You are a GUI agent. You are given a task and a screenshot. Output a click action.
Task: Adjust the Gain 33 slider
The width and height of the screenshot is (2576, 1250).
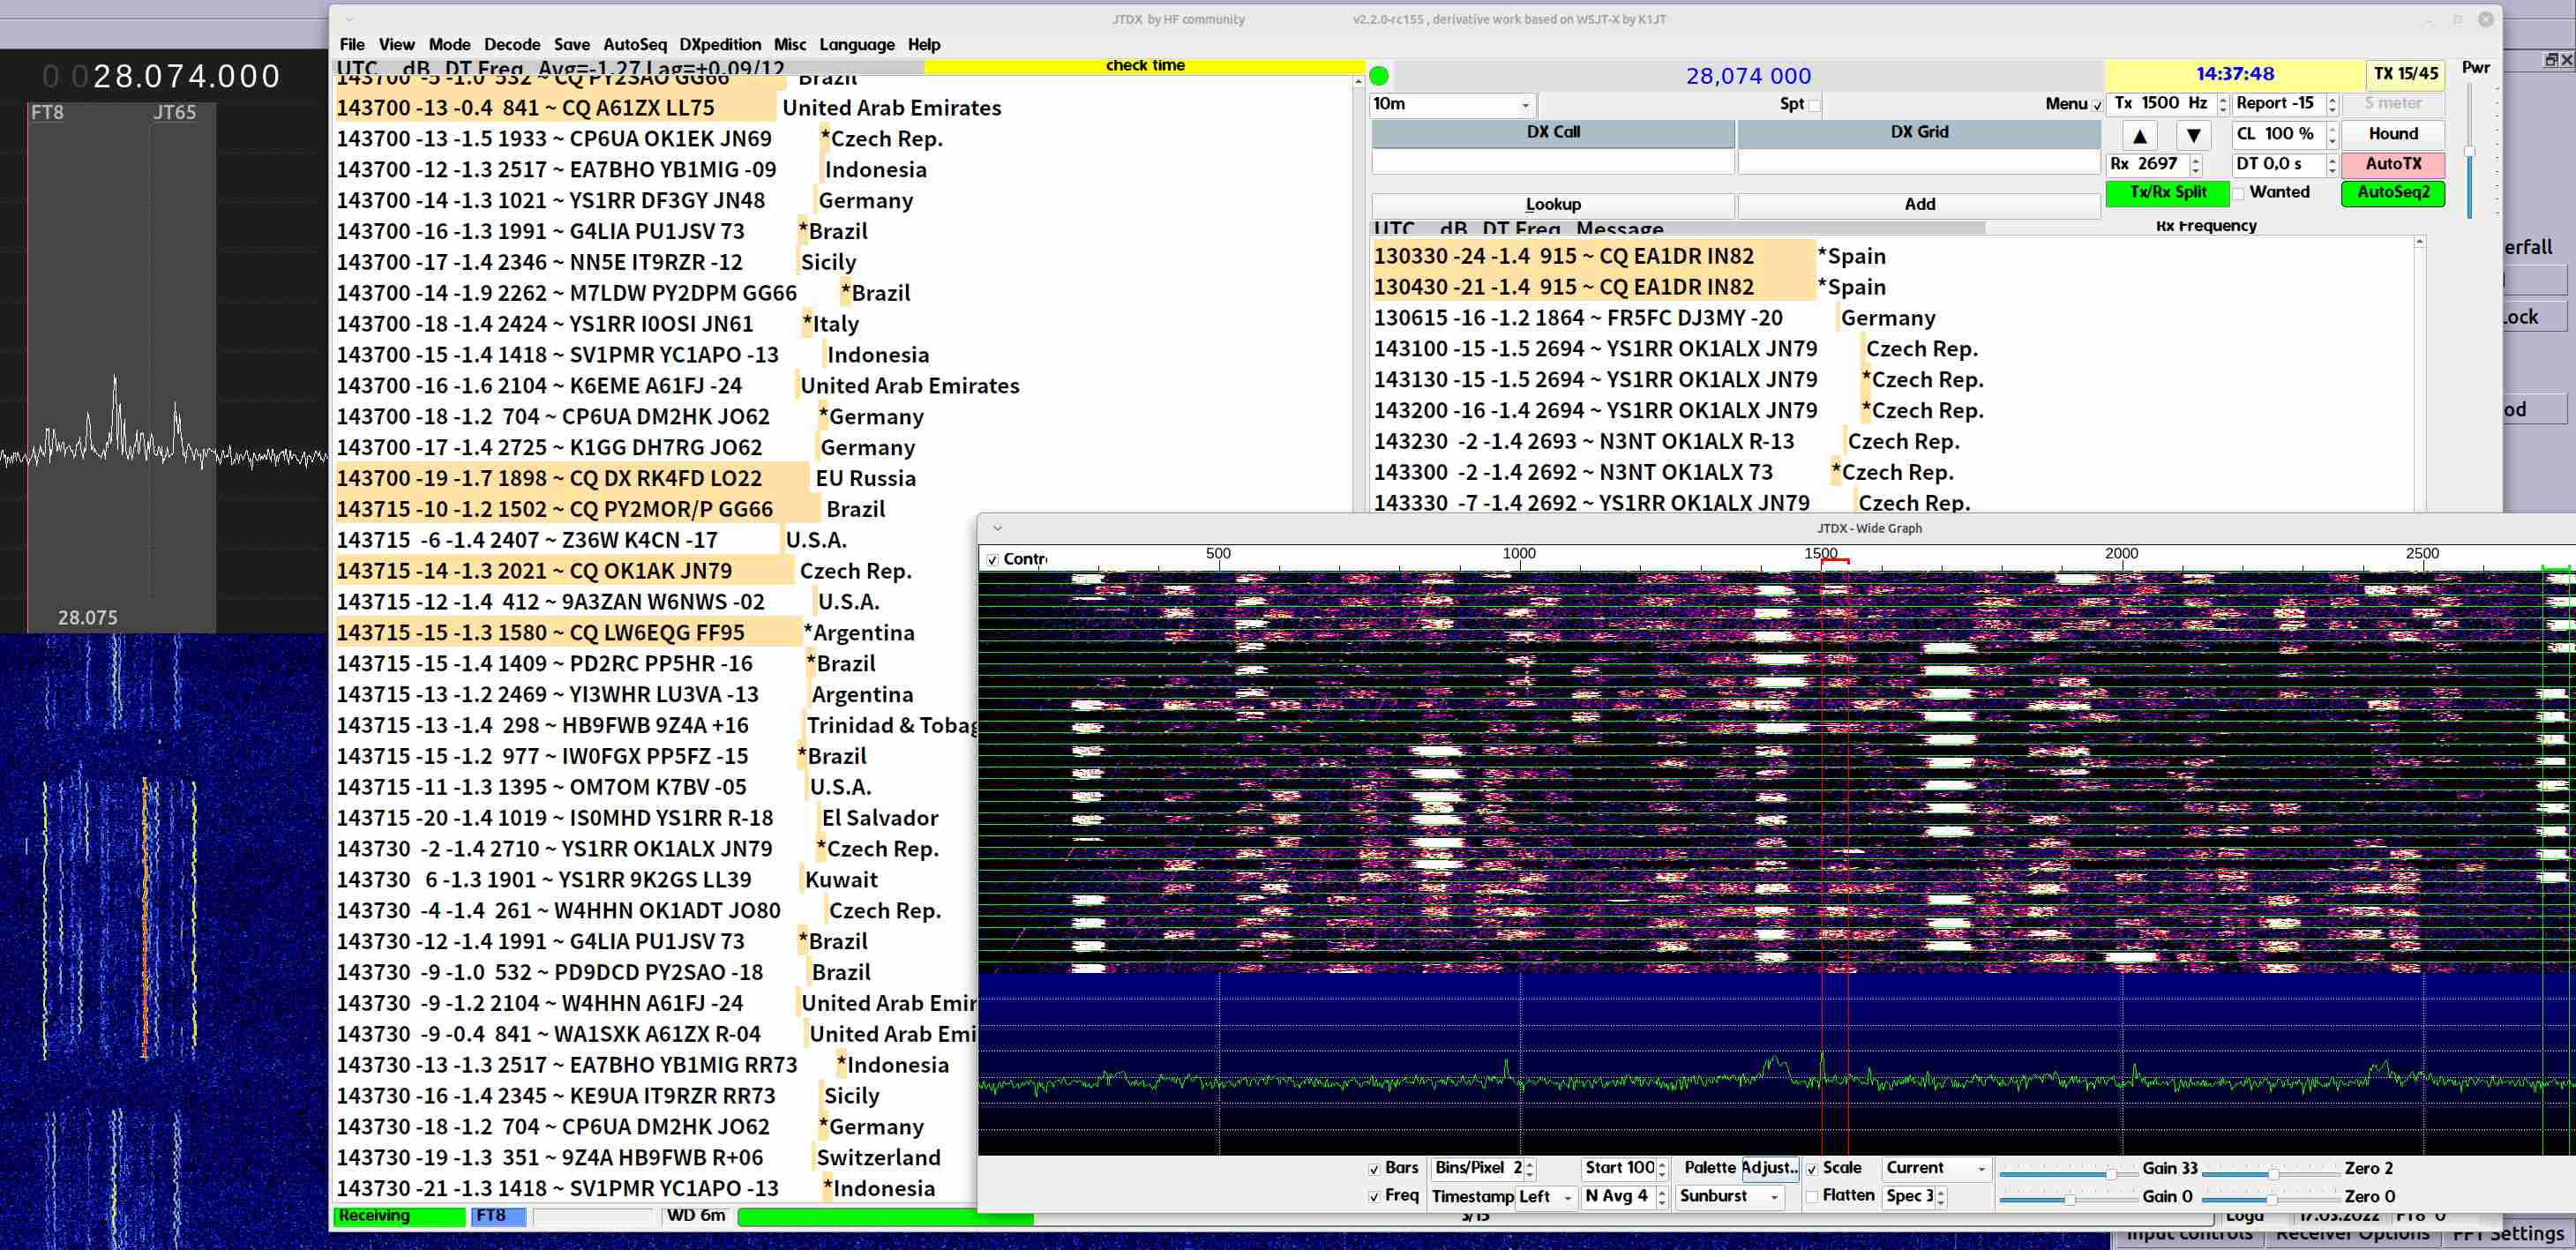[x=2110, y=1173]
